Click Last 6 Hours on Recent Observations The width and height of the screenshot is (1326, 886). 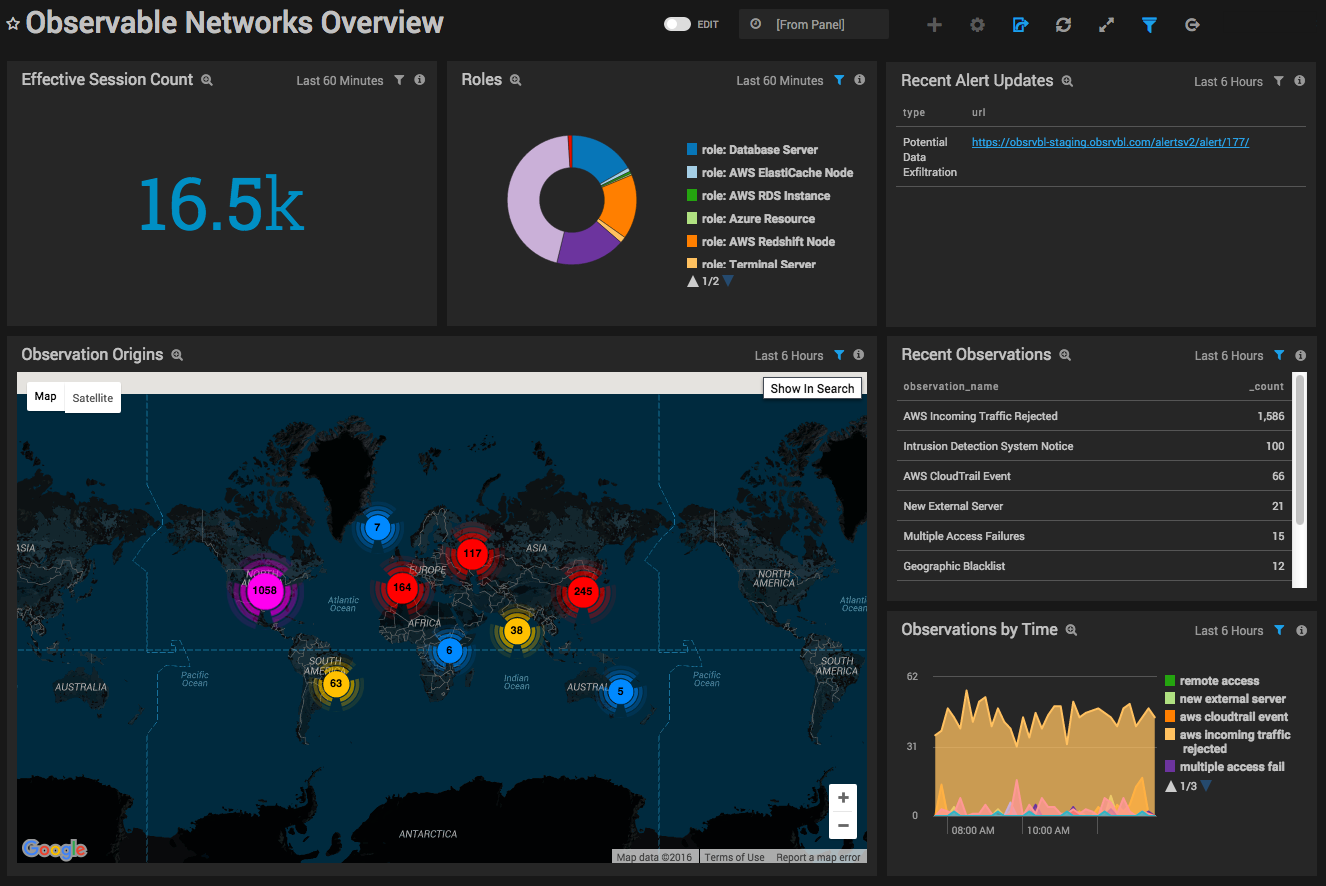click(1228, 355)
